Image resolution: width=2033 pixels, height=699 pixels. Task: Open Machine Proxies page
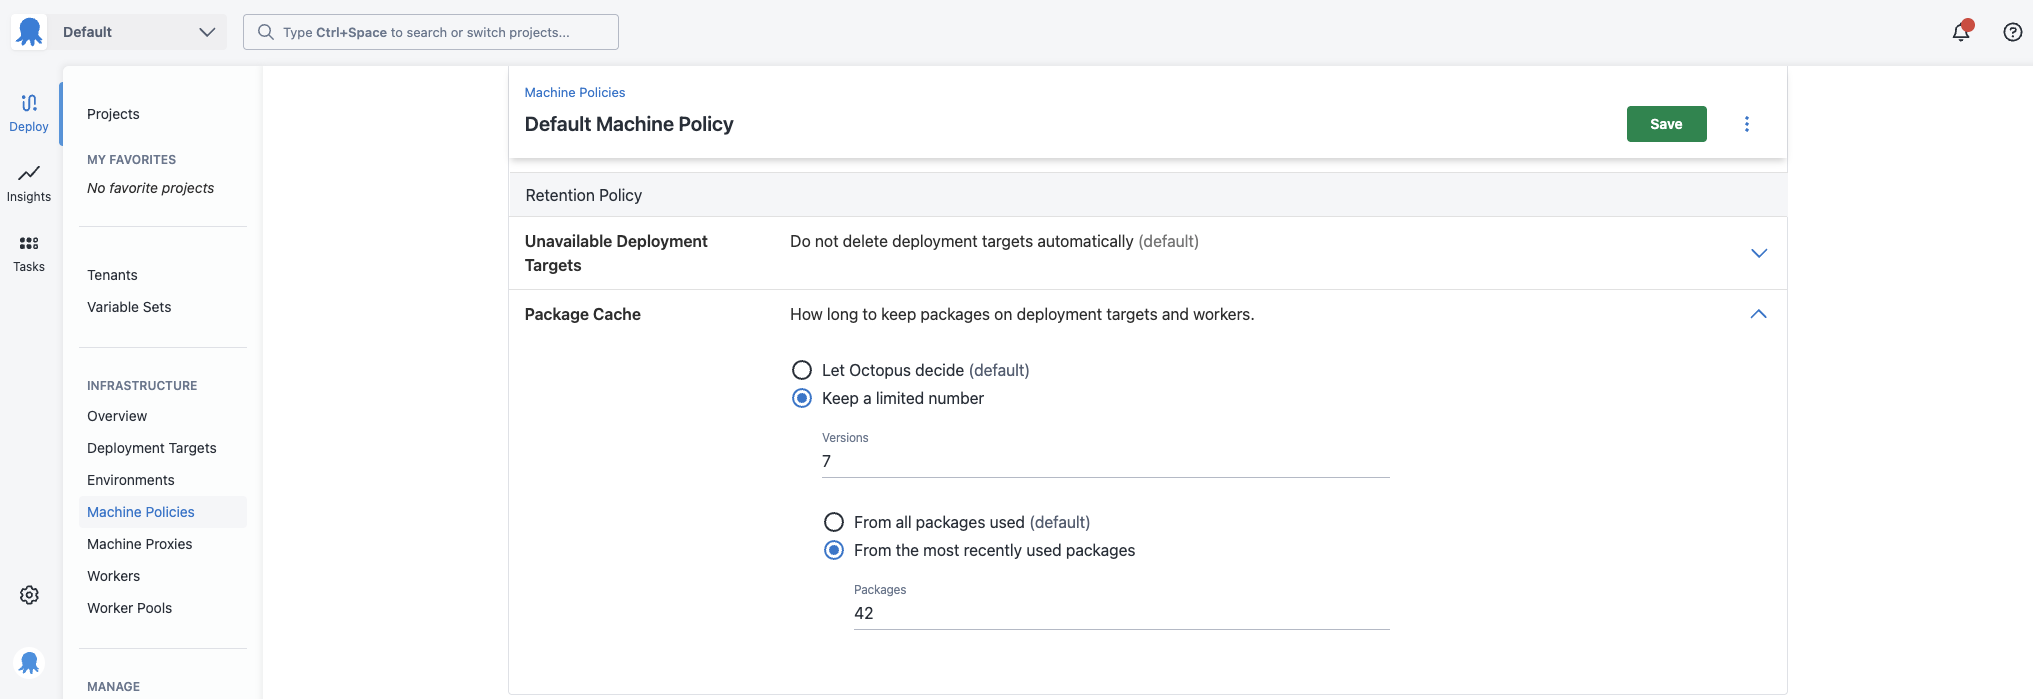140,544
